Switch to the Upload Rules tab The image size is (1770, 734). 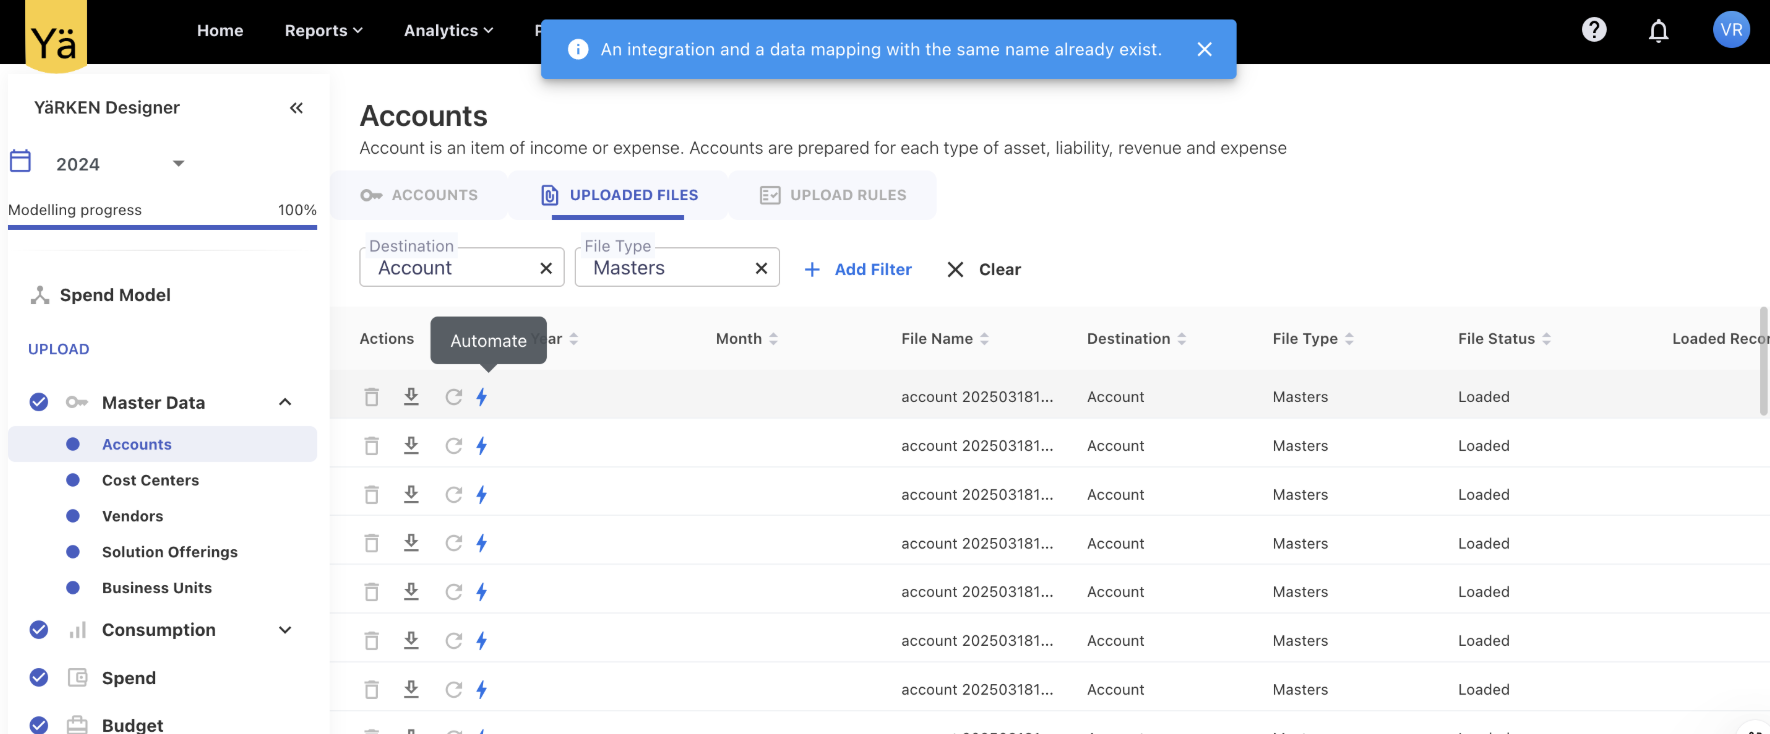tap(833, 195)
